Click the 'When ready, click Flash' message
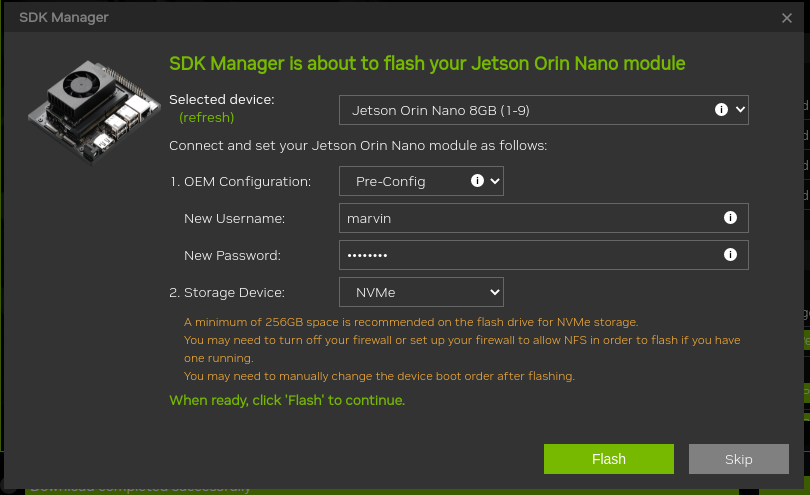 287,400
